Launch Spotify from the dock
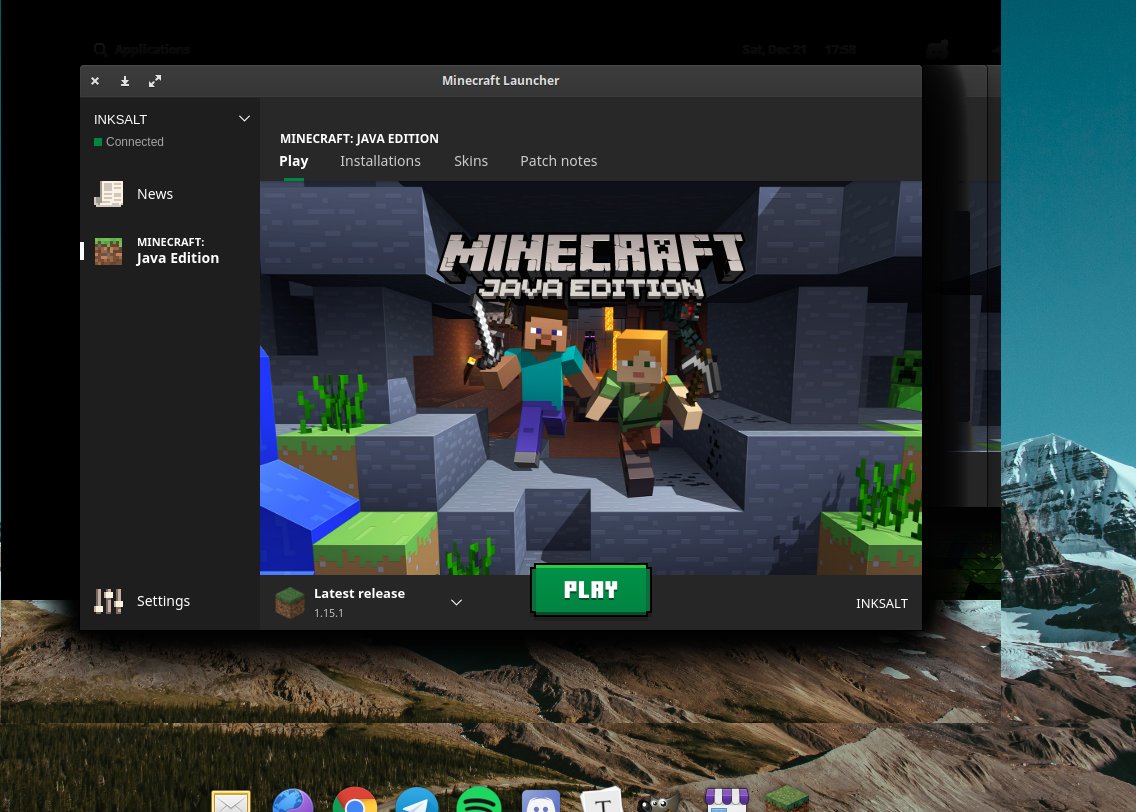 coord(478,801)
